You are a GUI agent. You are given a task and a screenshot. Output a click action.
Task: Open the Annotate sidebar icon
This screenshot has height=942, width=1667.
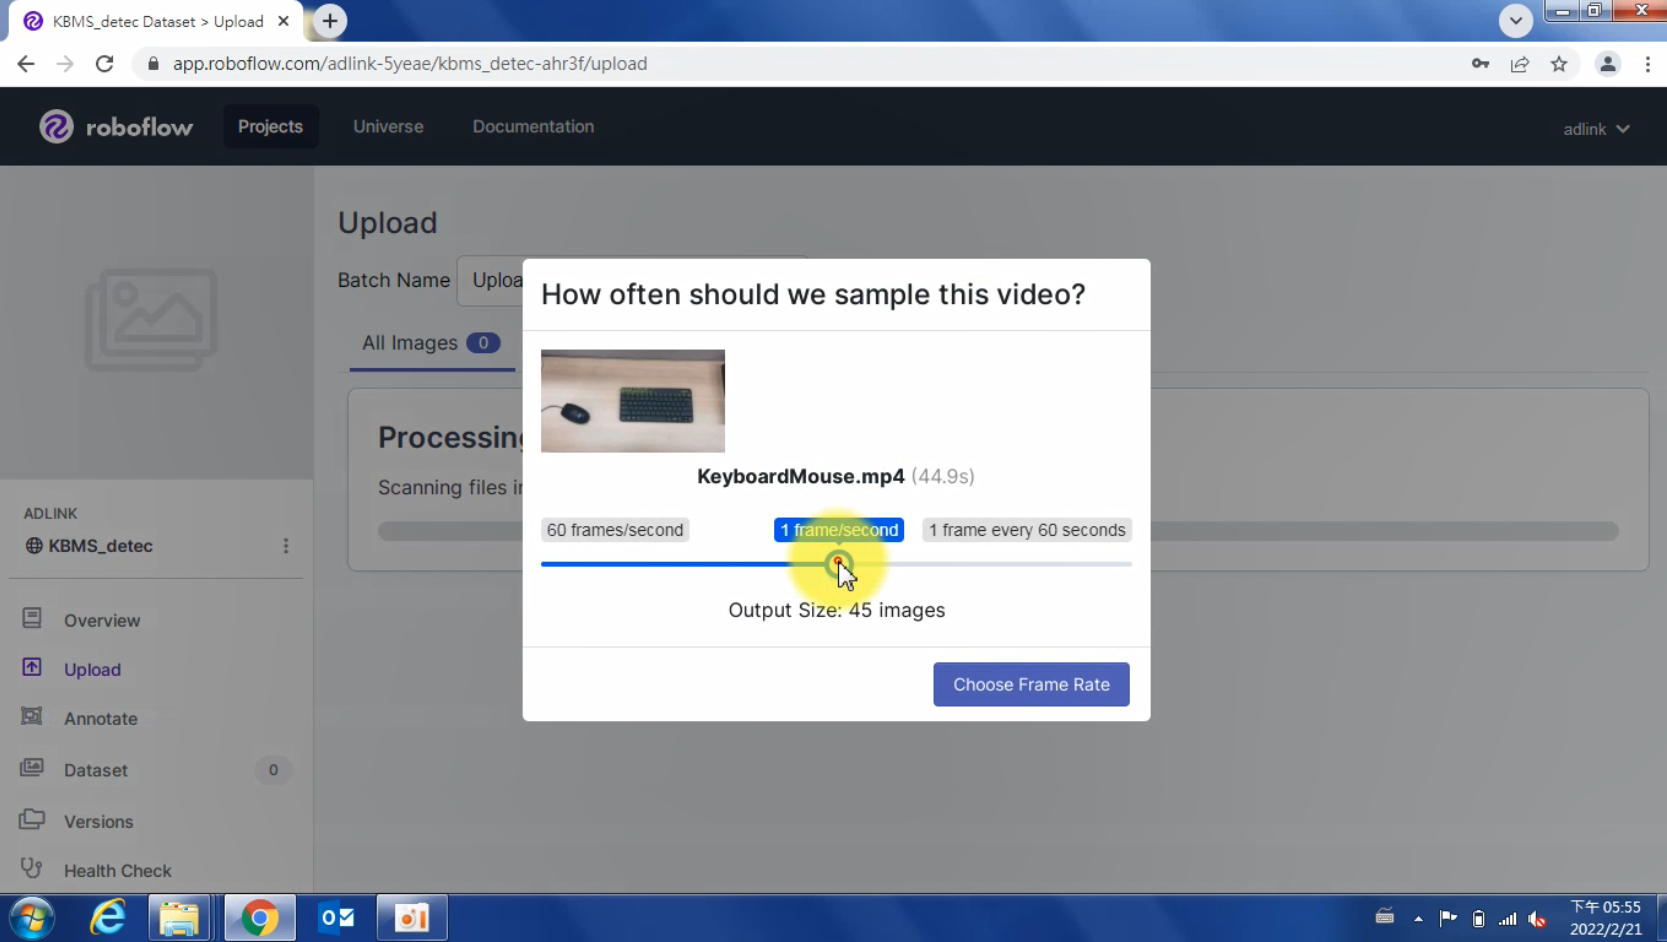32,717
